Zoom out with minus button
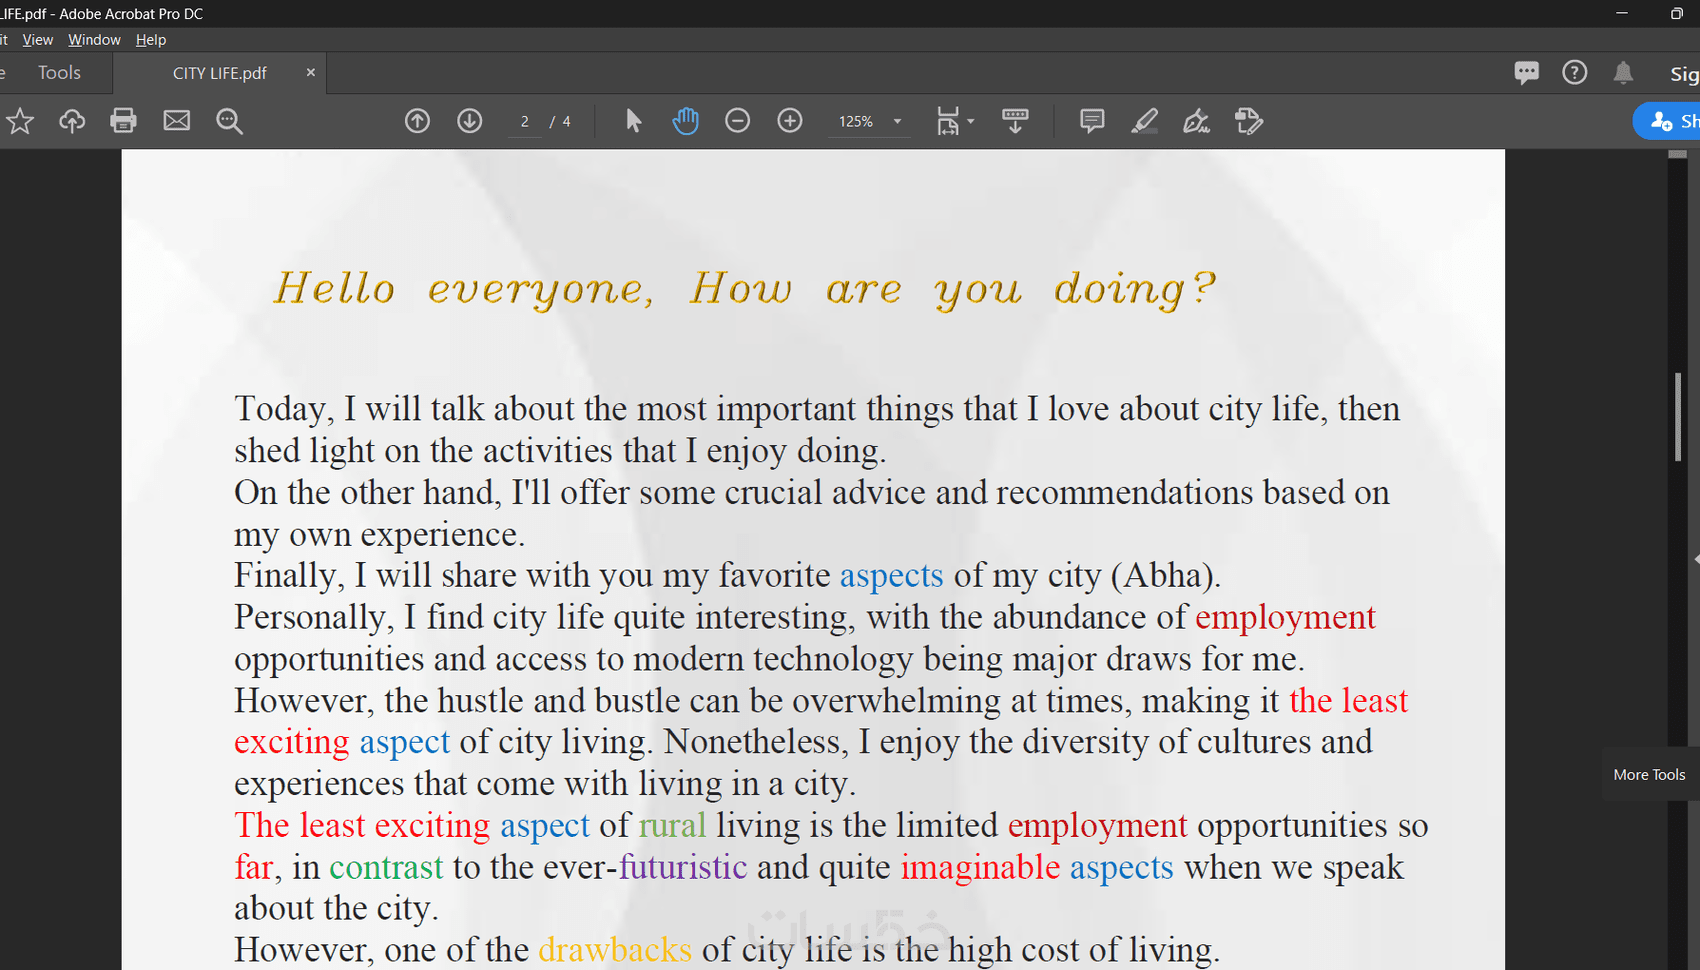The height and width of the screenshot is (970, 1700). [x=737, y=121]
